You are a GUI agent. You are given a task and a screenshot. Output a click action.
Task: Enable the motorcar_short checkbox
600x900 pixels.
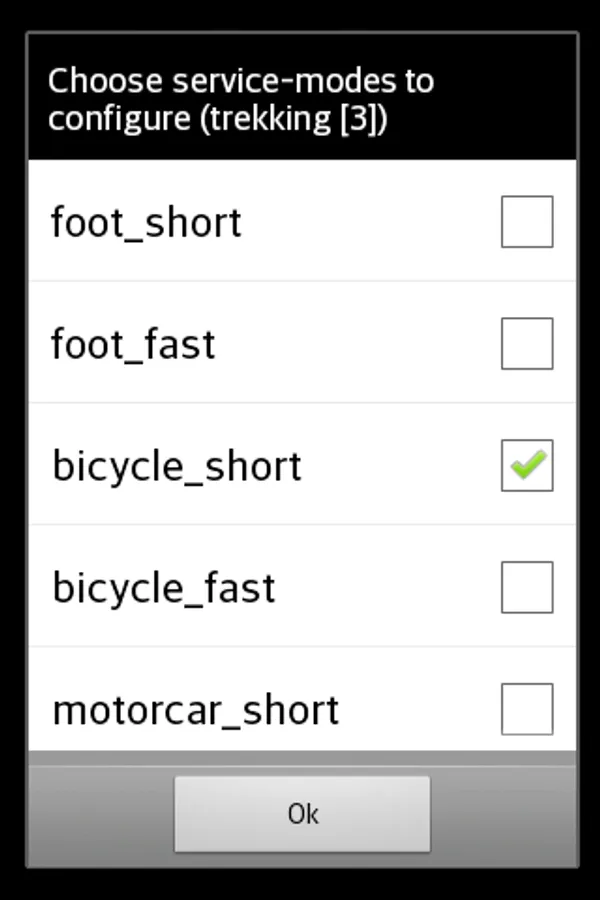(x=526, y=708)
